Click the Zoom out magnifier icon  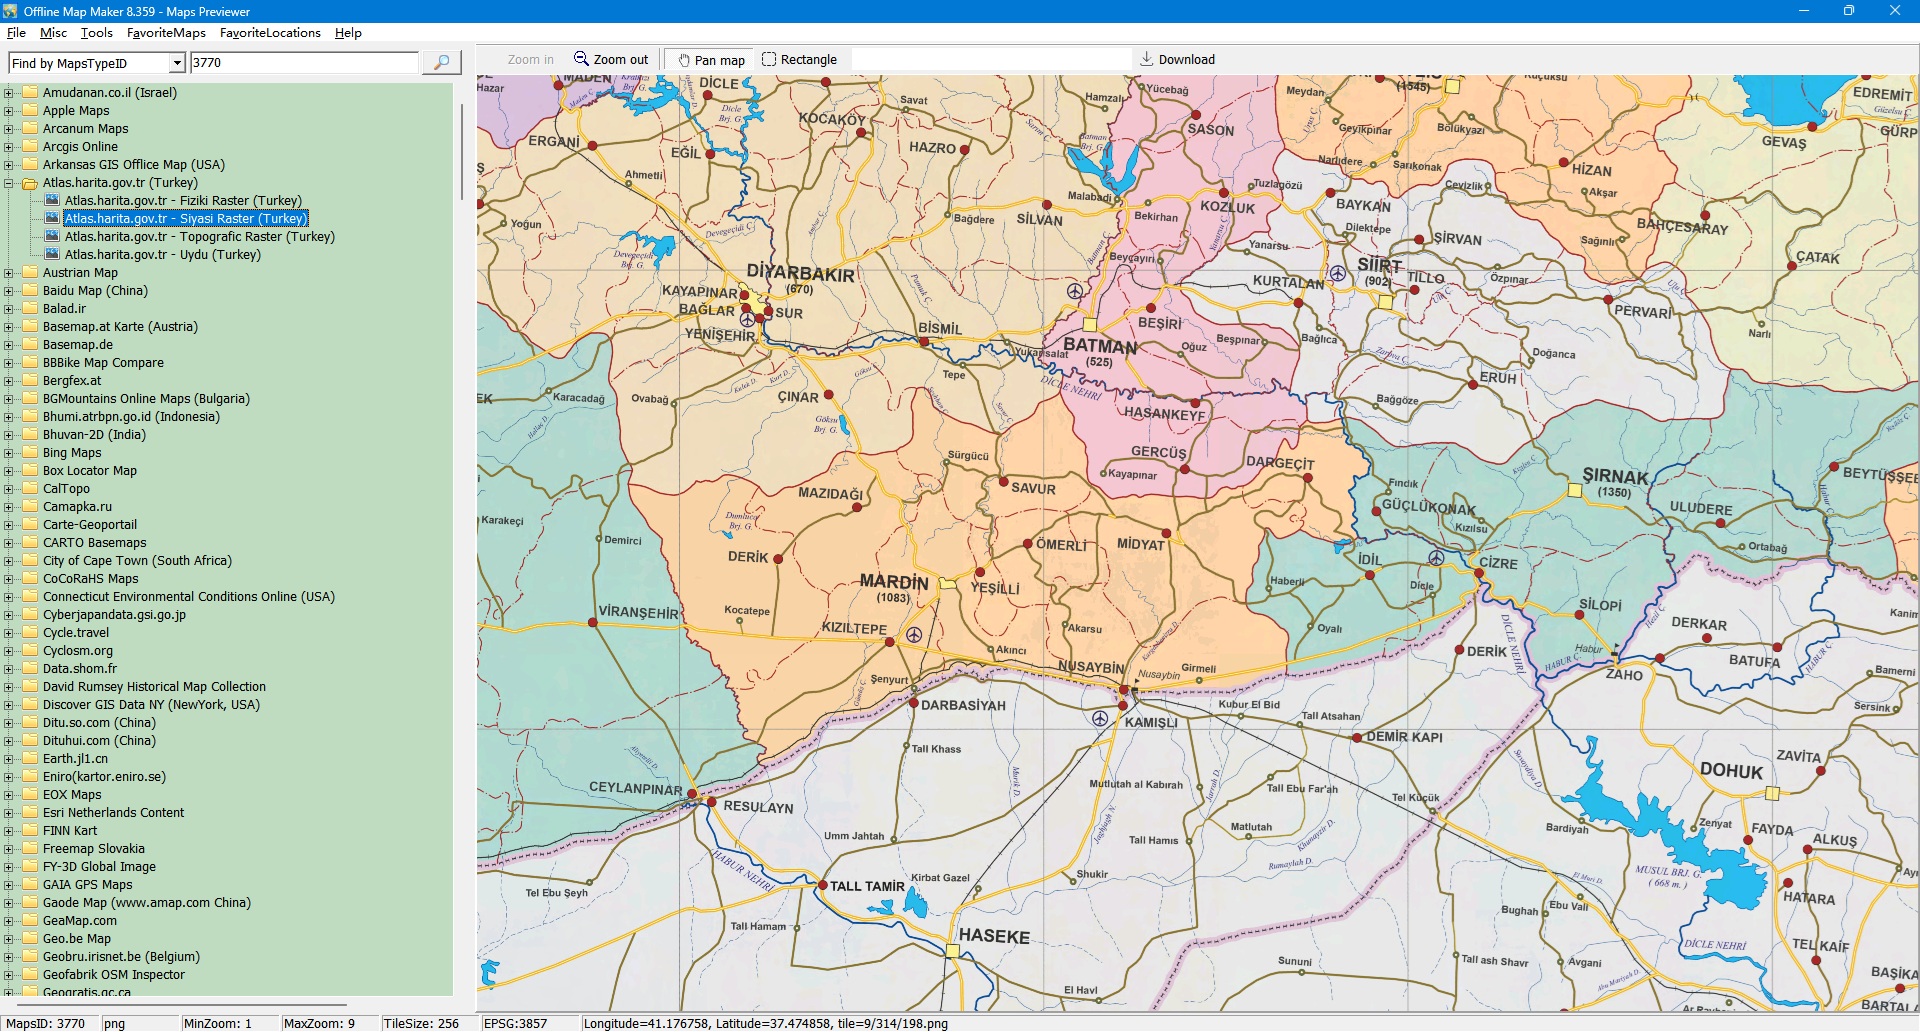click(x=581, y=59)
